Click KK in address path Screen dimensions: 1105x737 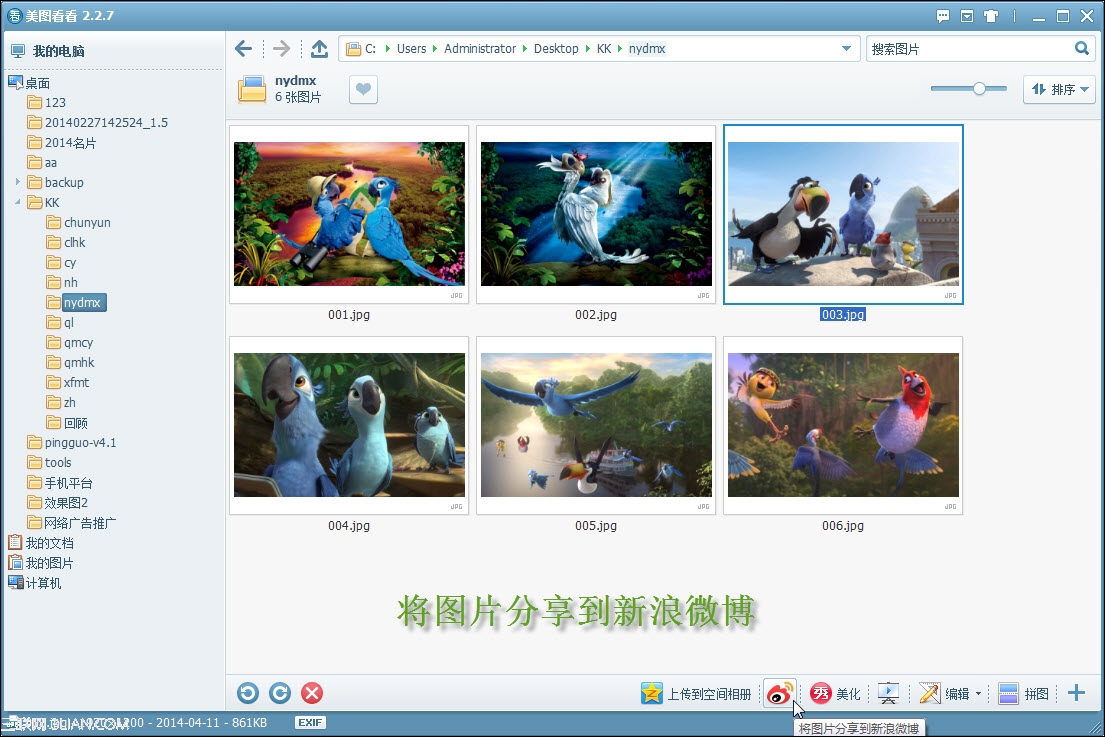pos(604,49)
